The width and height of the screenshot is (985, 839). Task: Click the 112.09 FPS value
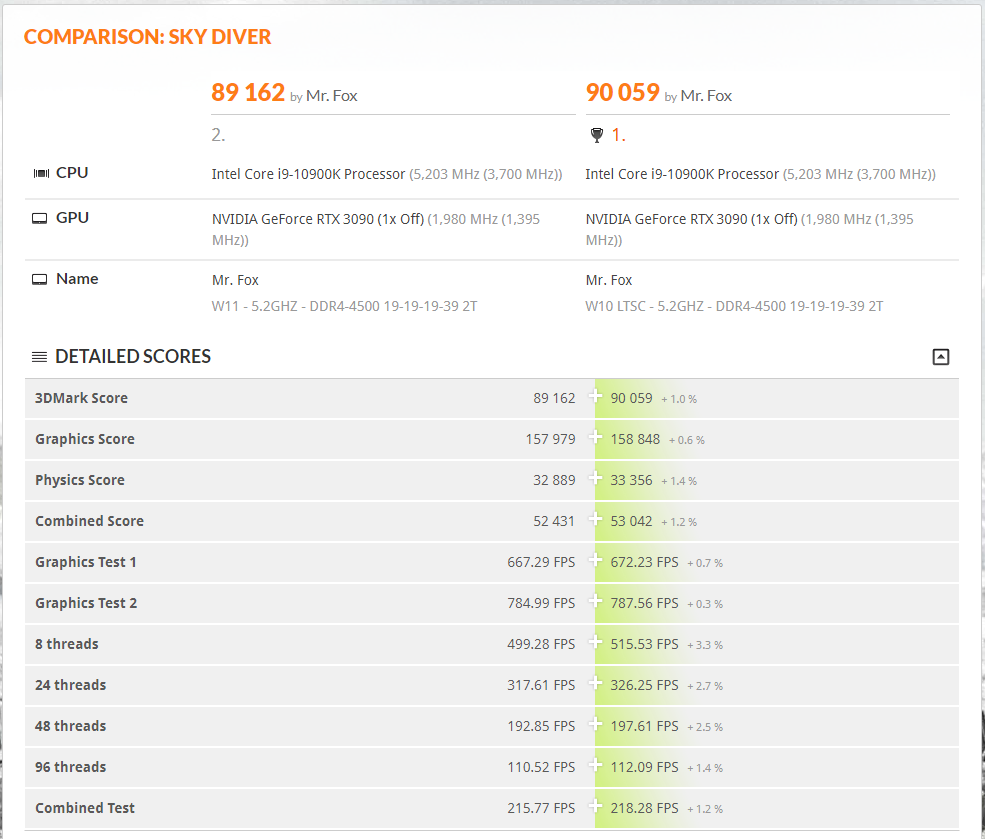[x=645, y=767]
